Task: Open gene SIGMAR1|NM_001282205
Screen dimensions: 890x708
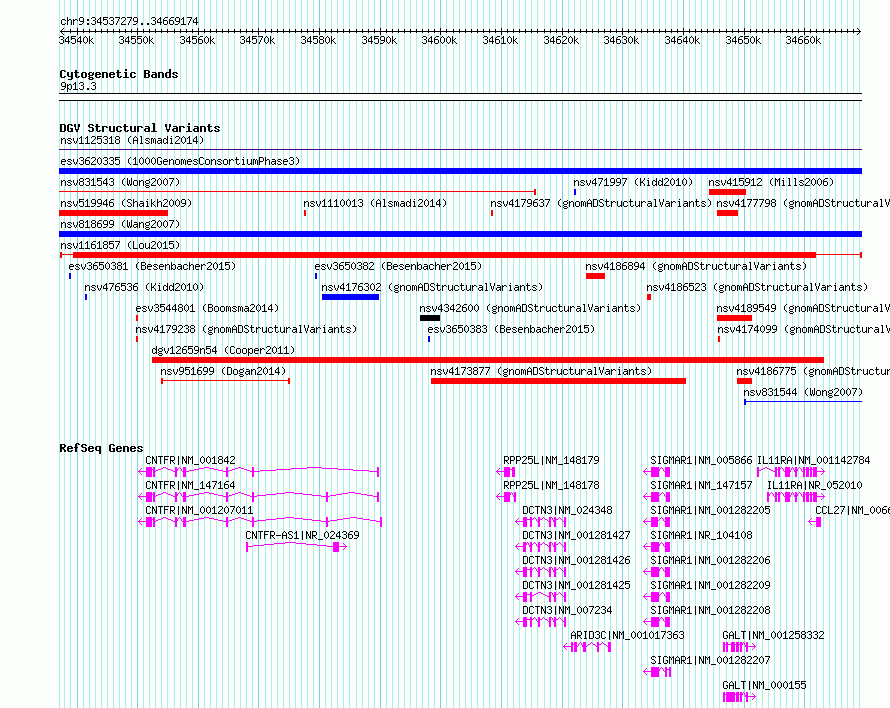Action: click(x=710, y=510)
